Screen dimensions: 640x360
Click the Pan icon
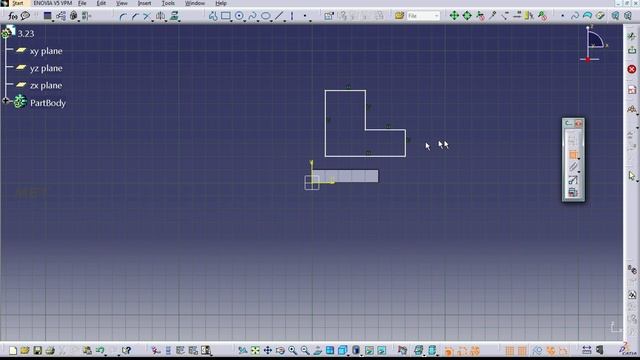267,350
